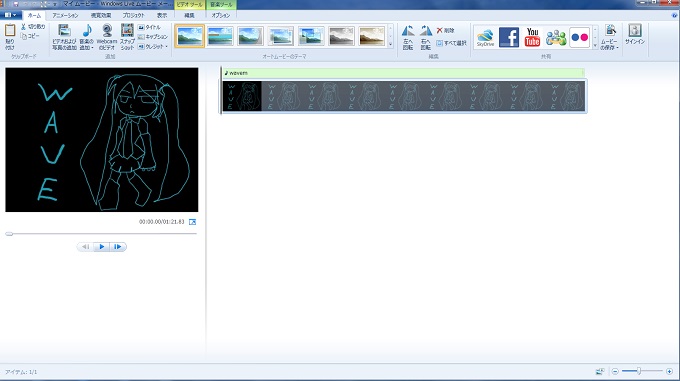Click the WAVE preview monitor image
The height and width of the screenshot is (381, 680).
click(101, 140)
